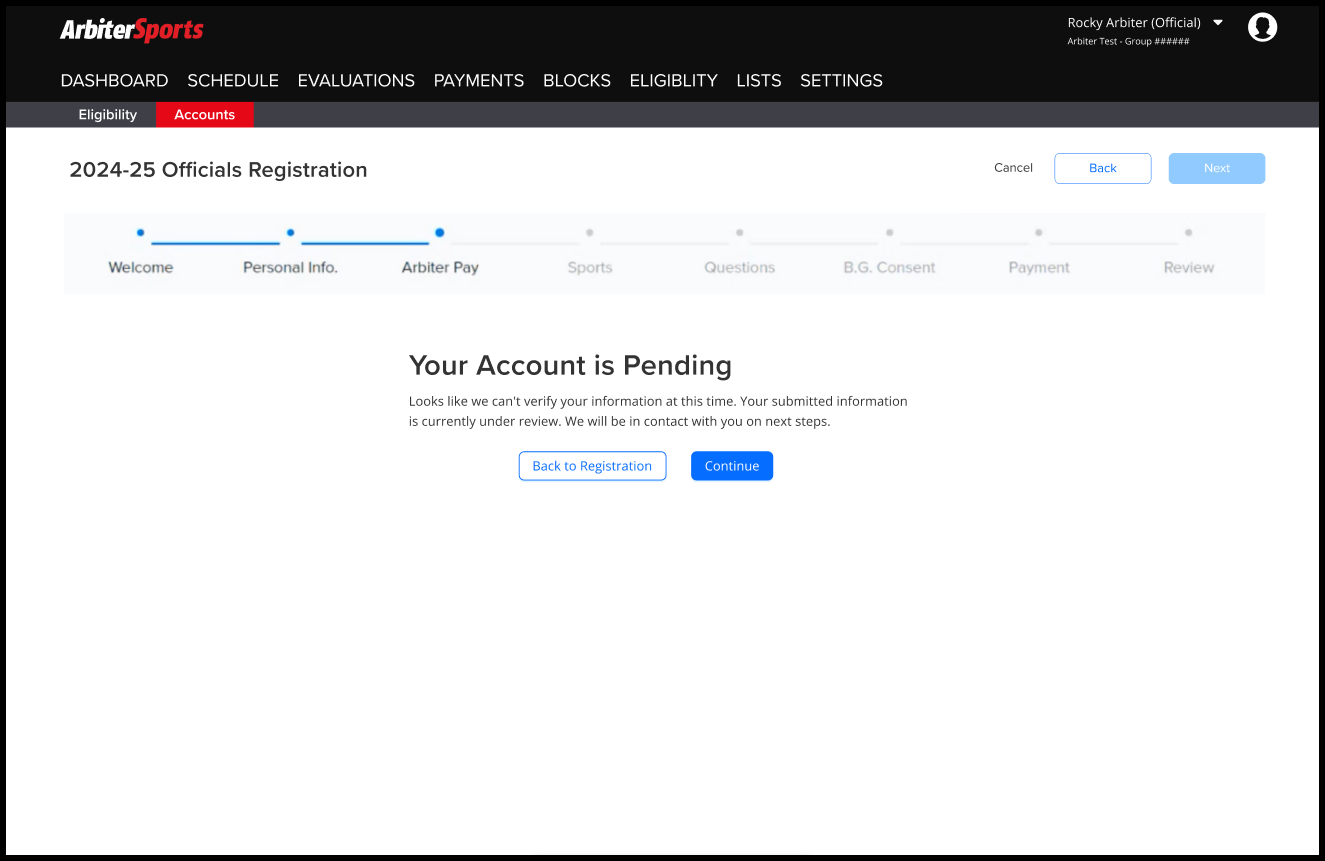The height and width of the screenshot is (861, 1325).
Task: Switch to the Accounts tab
Action: coord(204,114)
